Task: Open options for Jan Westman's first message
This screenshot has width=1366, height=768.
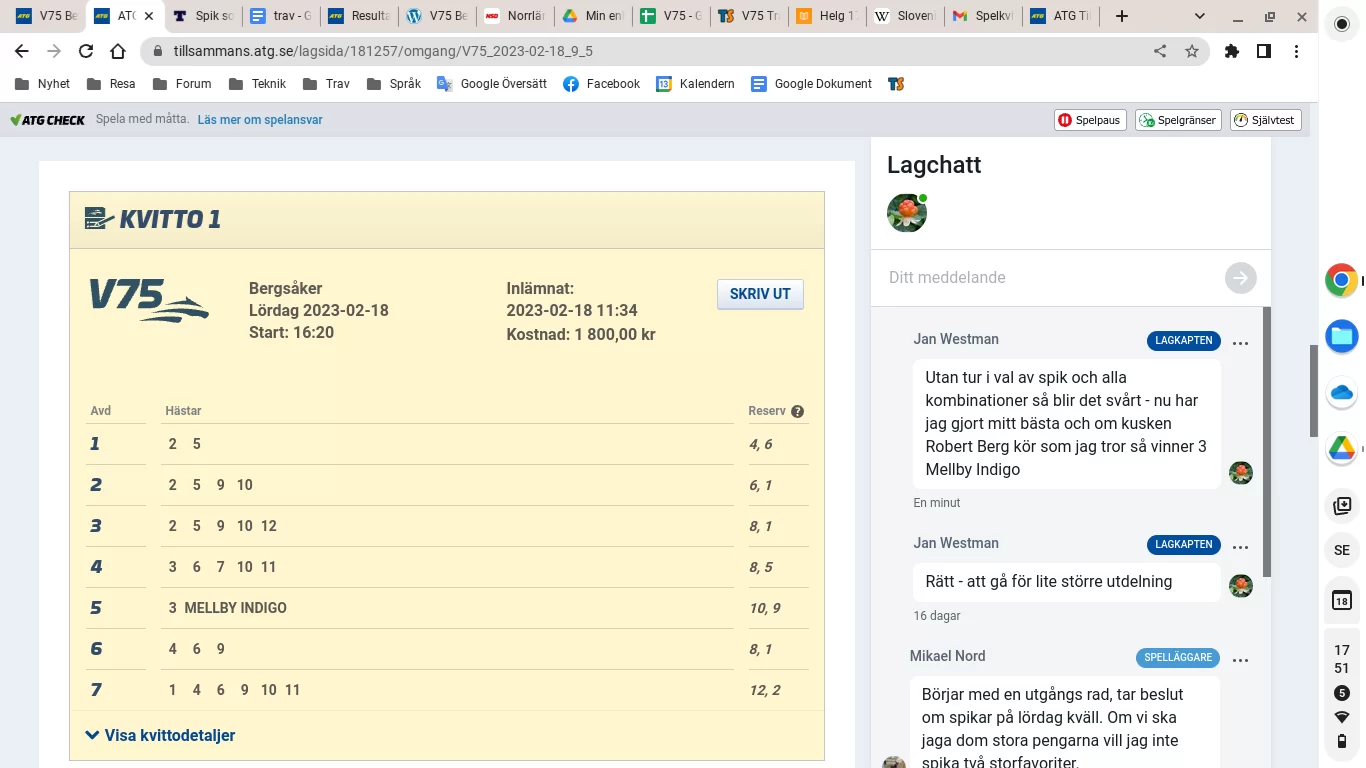Action: click(x=1240, y=343)
